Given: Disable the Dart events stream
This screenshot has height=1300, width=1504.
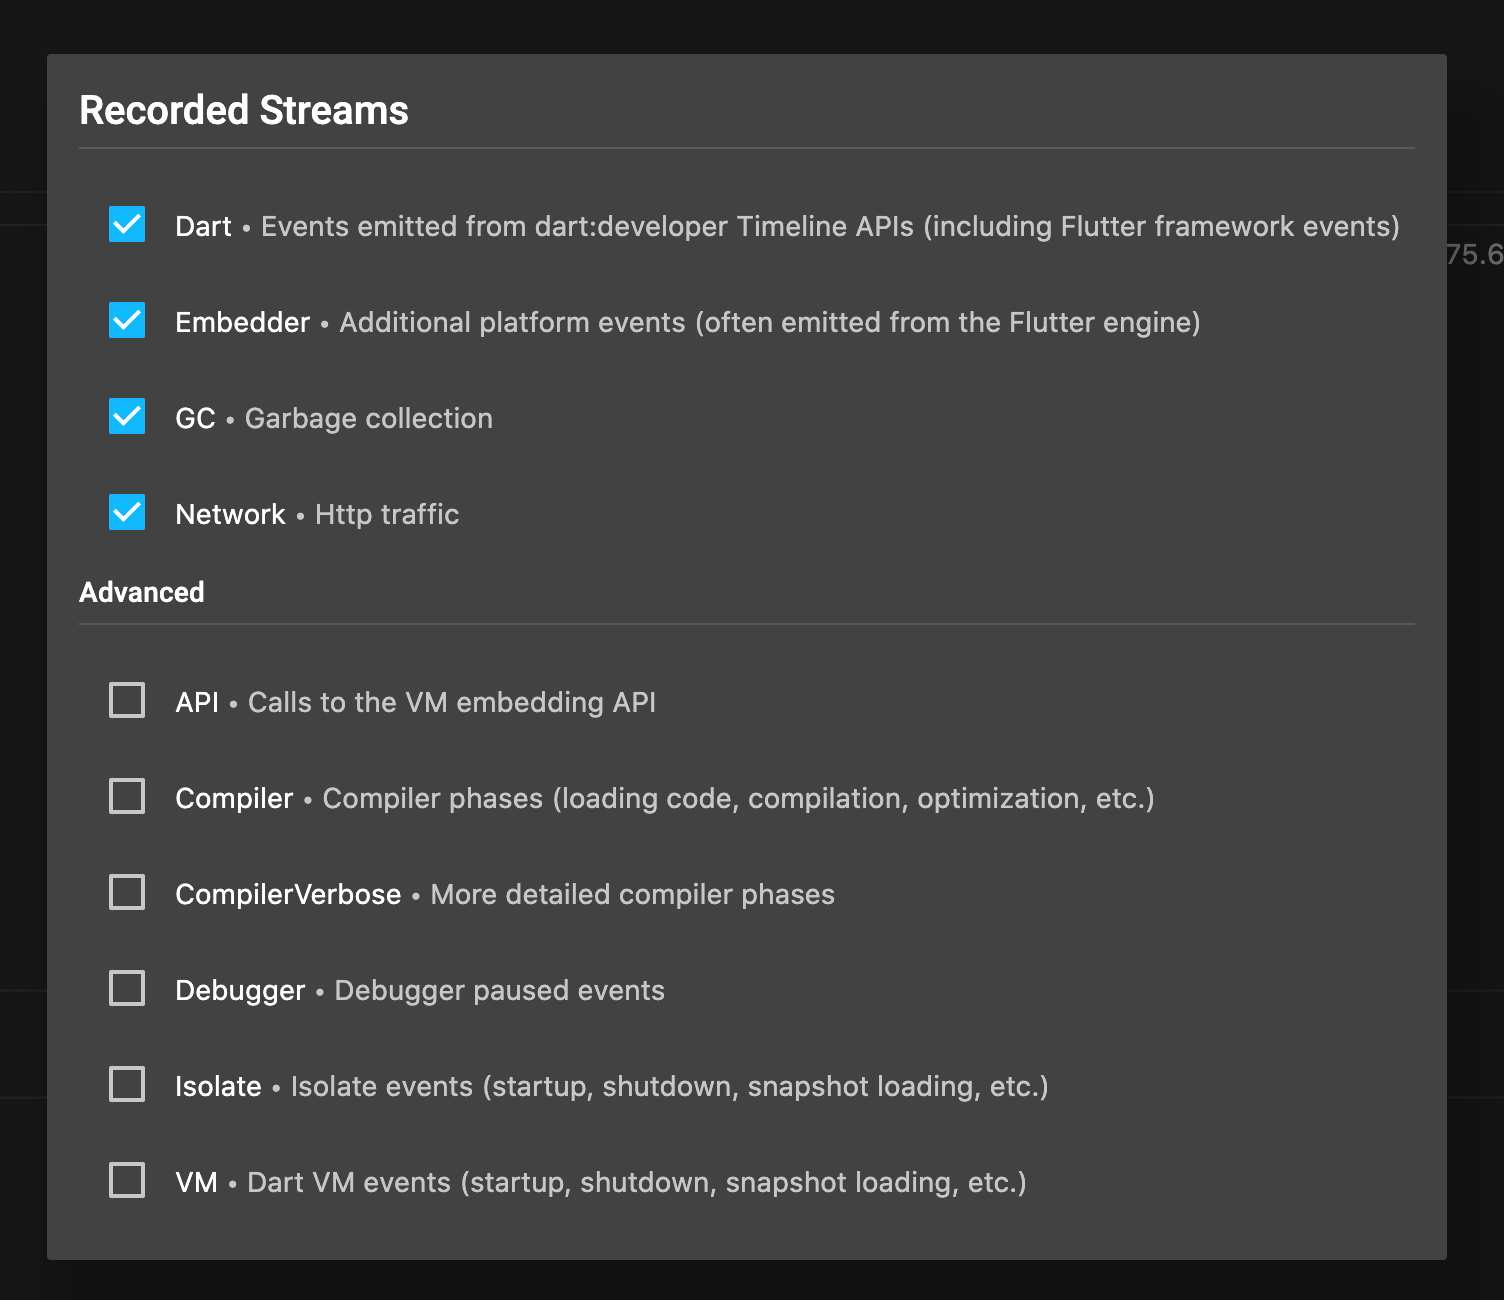Looking at the screenshot, I should [126, 225].
